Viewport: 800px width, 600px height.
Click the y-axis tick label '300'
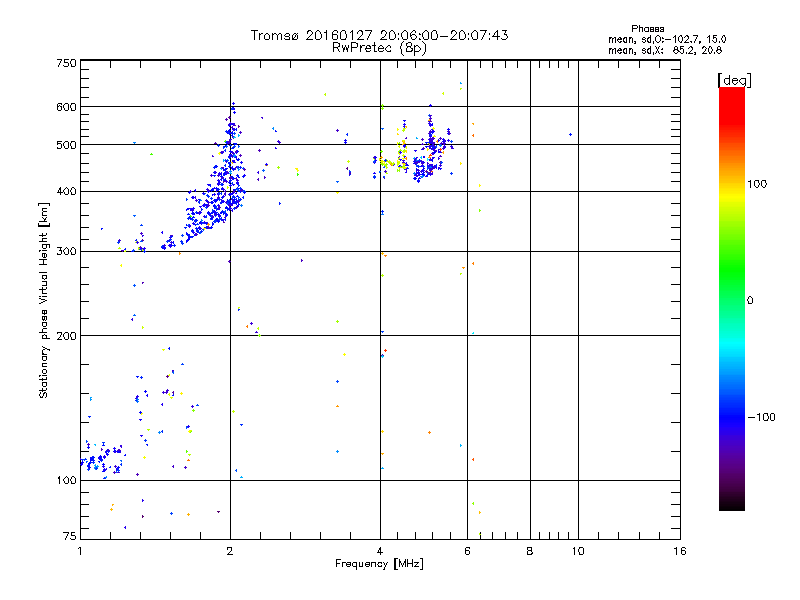point(66,252)
